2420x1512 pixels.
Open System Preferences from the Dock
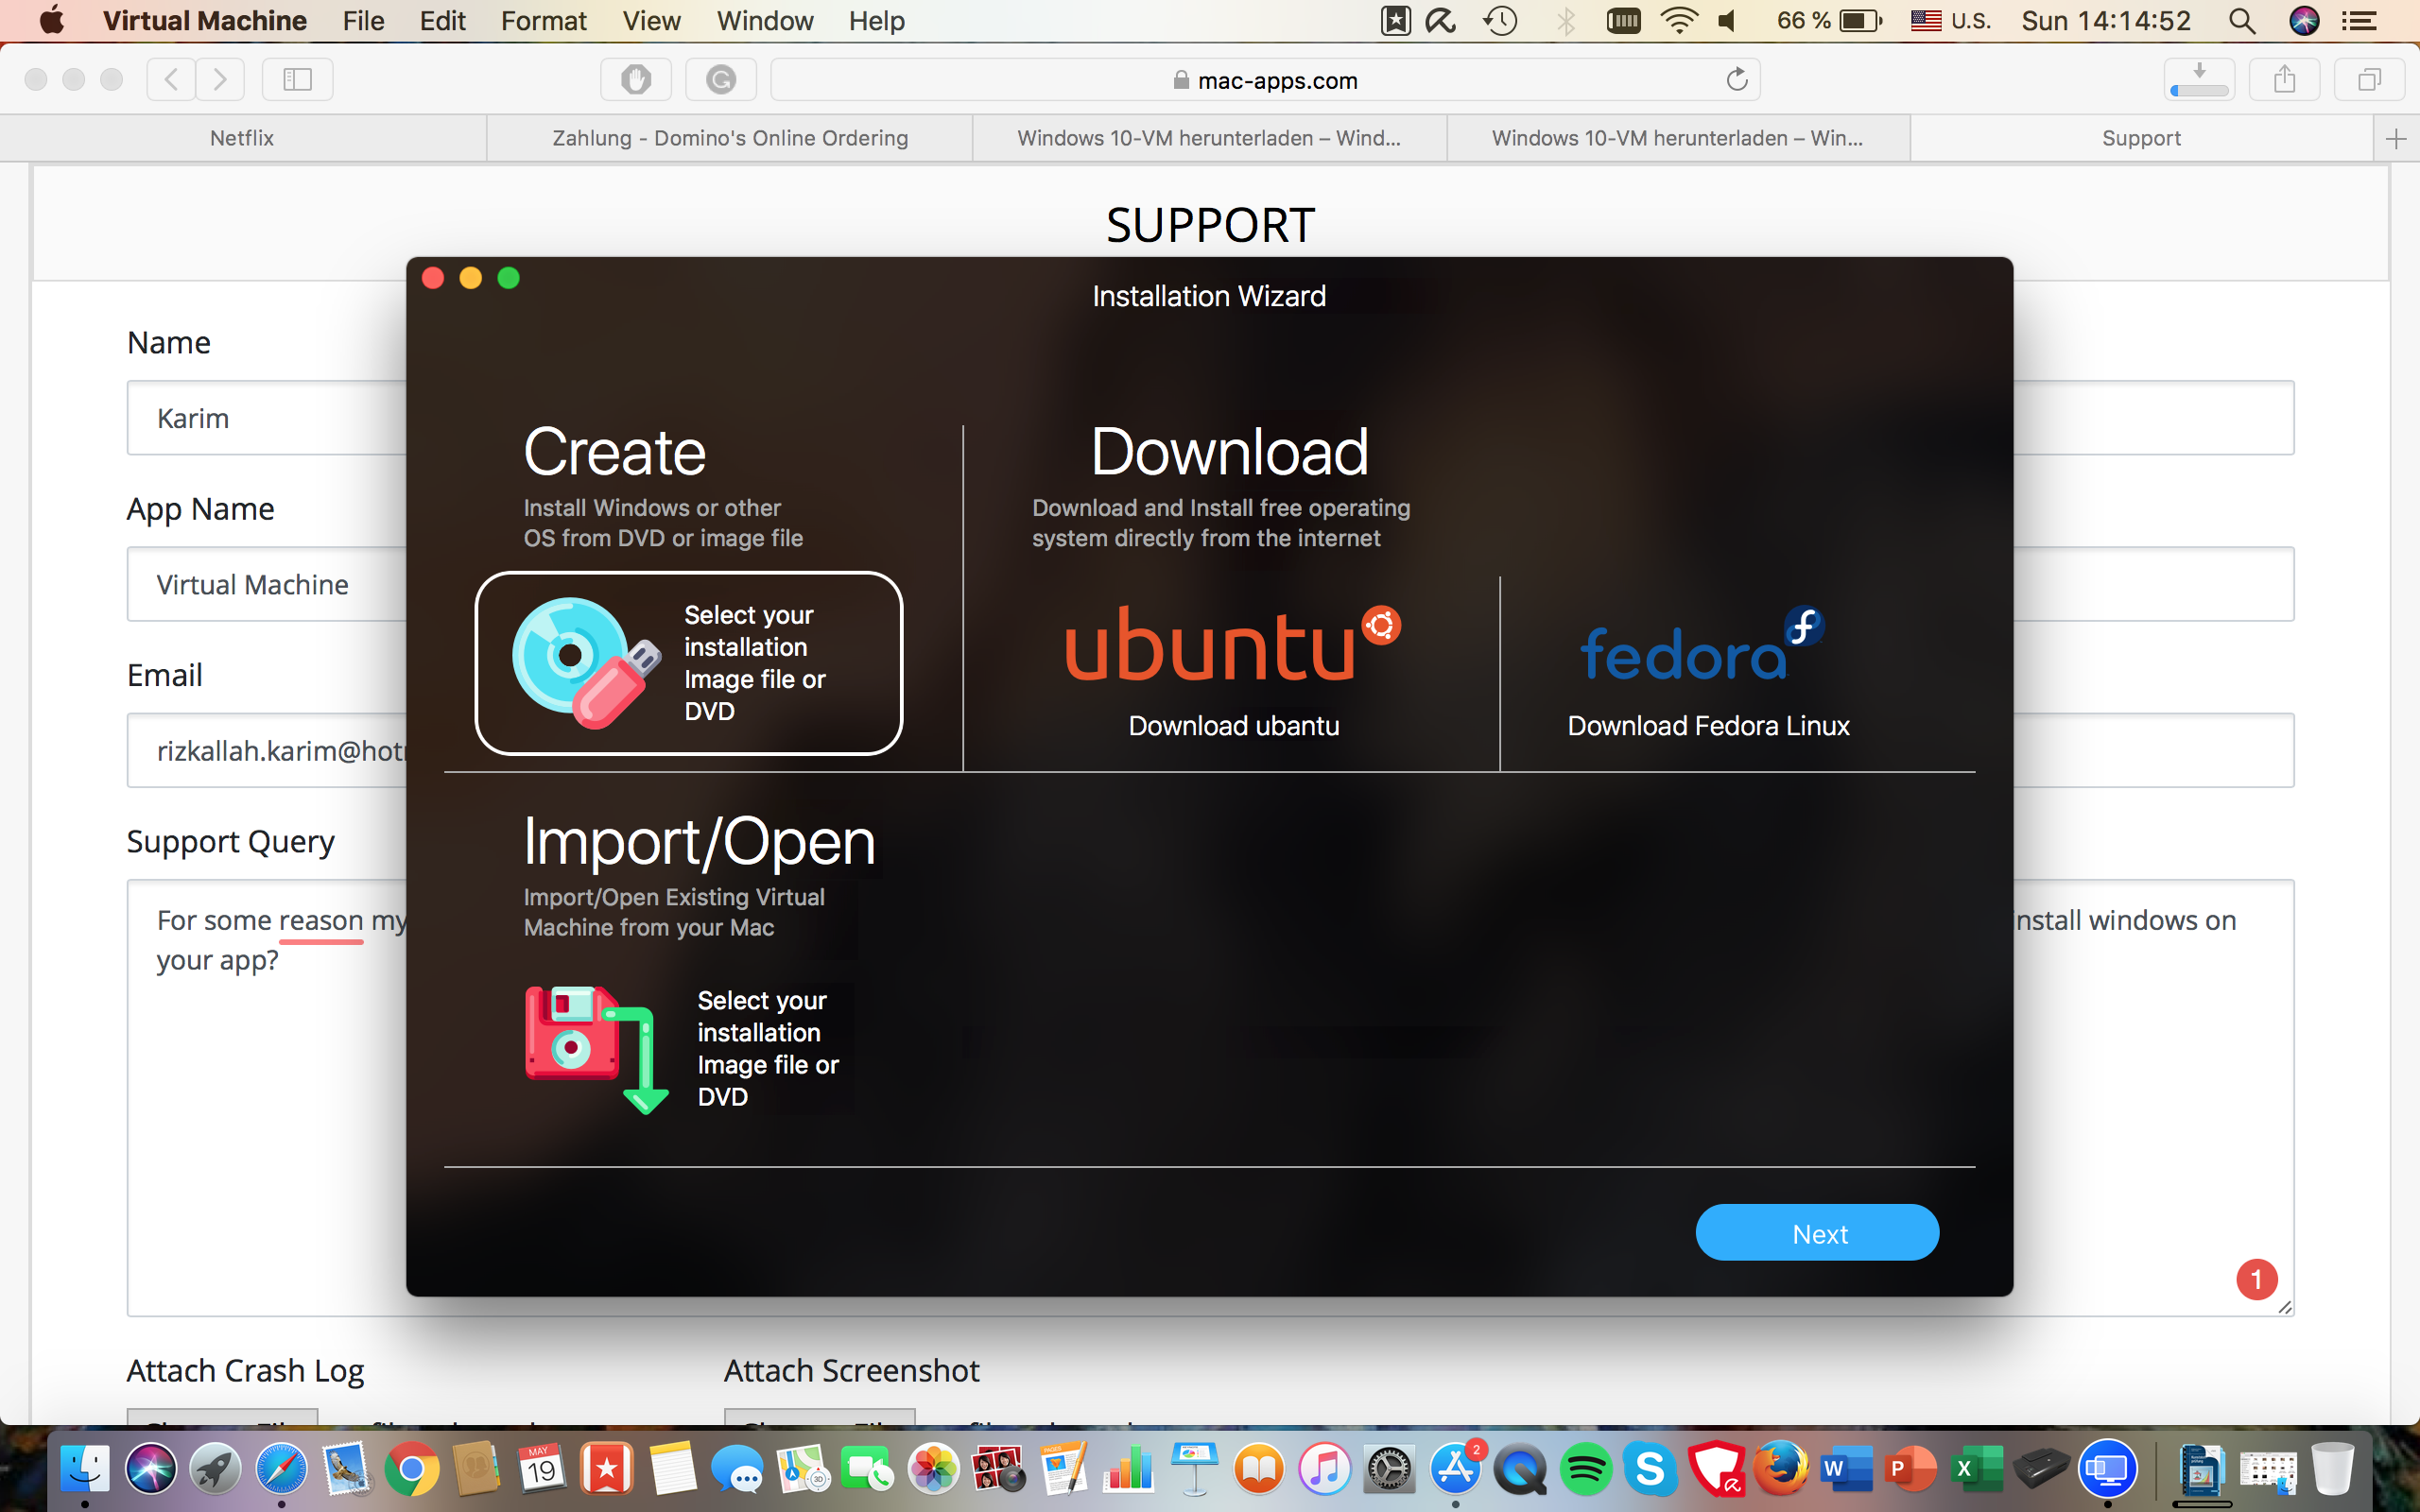[x=1389, y=1470]
